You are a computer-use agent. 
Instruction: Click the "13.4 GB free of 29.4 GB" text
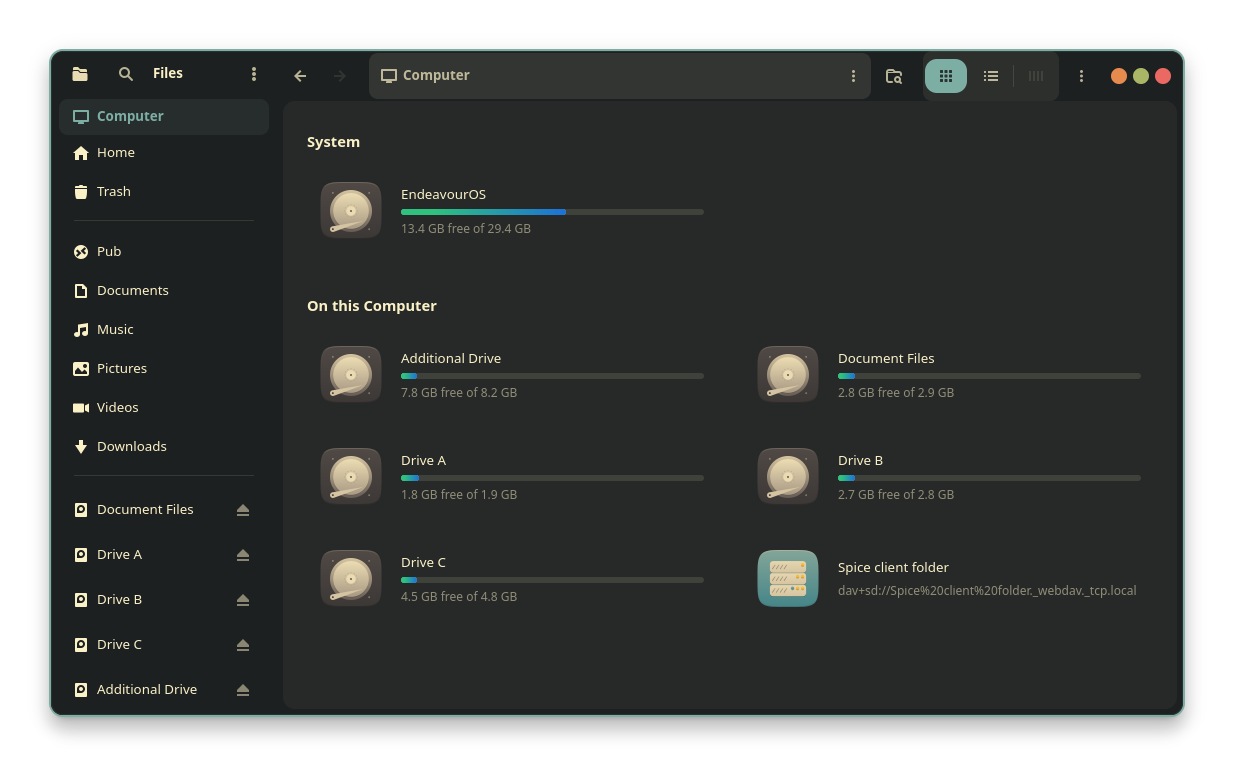[x=466, y=229]
